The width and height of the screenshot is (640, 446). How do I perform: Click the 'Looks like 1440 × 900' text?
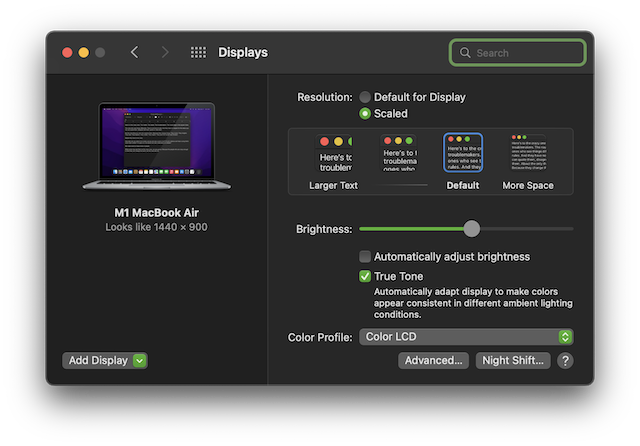pyautogui.click(x=156, y=227)
